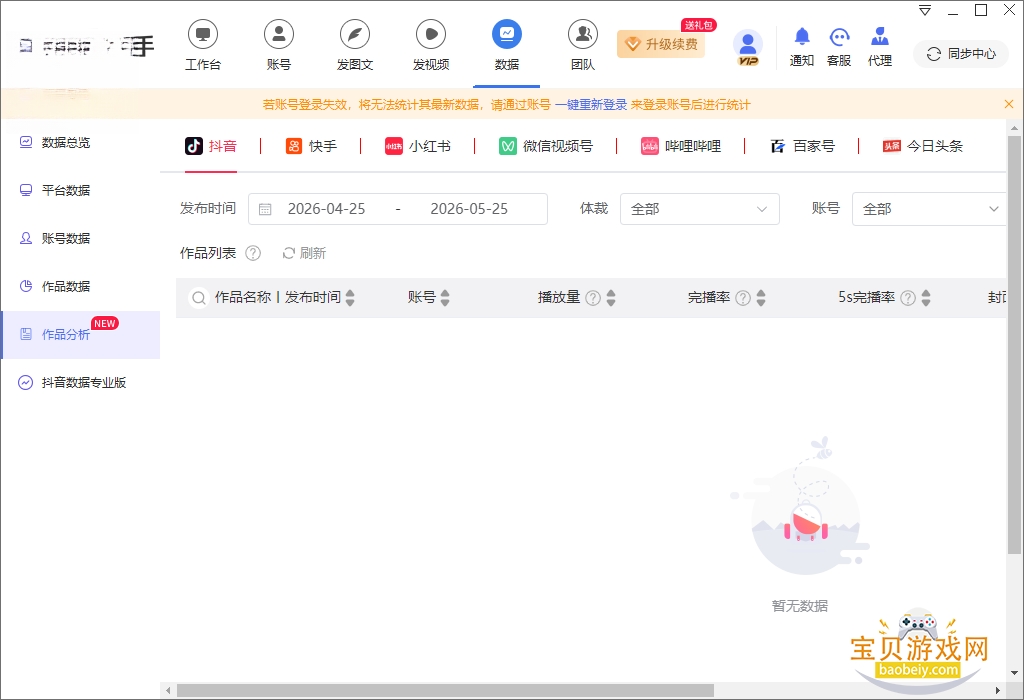Select 作品分析 in the sidebar
1024x700 pixels.
[80, 334]
